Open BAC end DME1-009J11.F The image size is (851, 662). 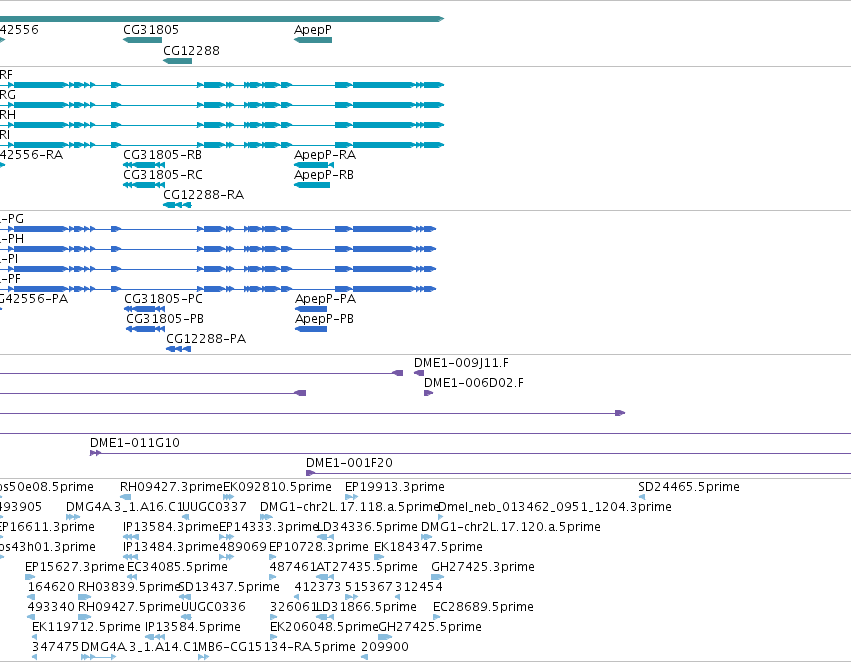click(x=461, y=362)
